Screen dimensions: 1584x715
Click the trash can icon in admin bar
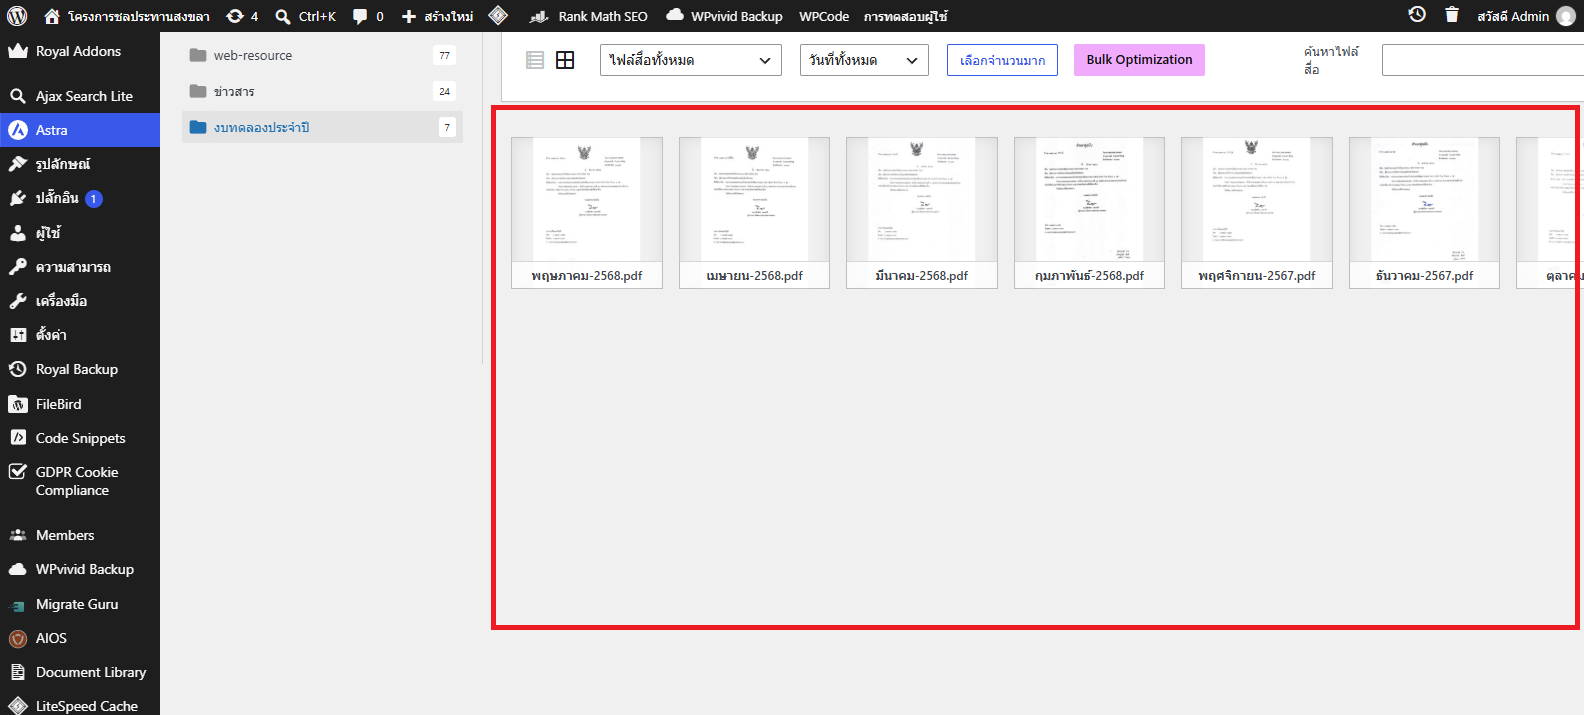click(x=1452, y=15)
